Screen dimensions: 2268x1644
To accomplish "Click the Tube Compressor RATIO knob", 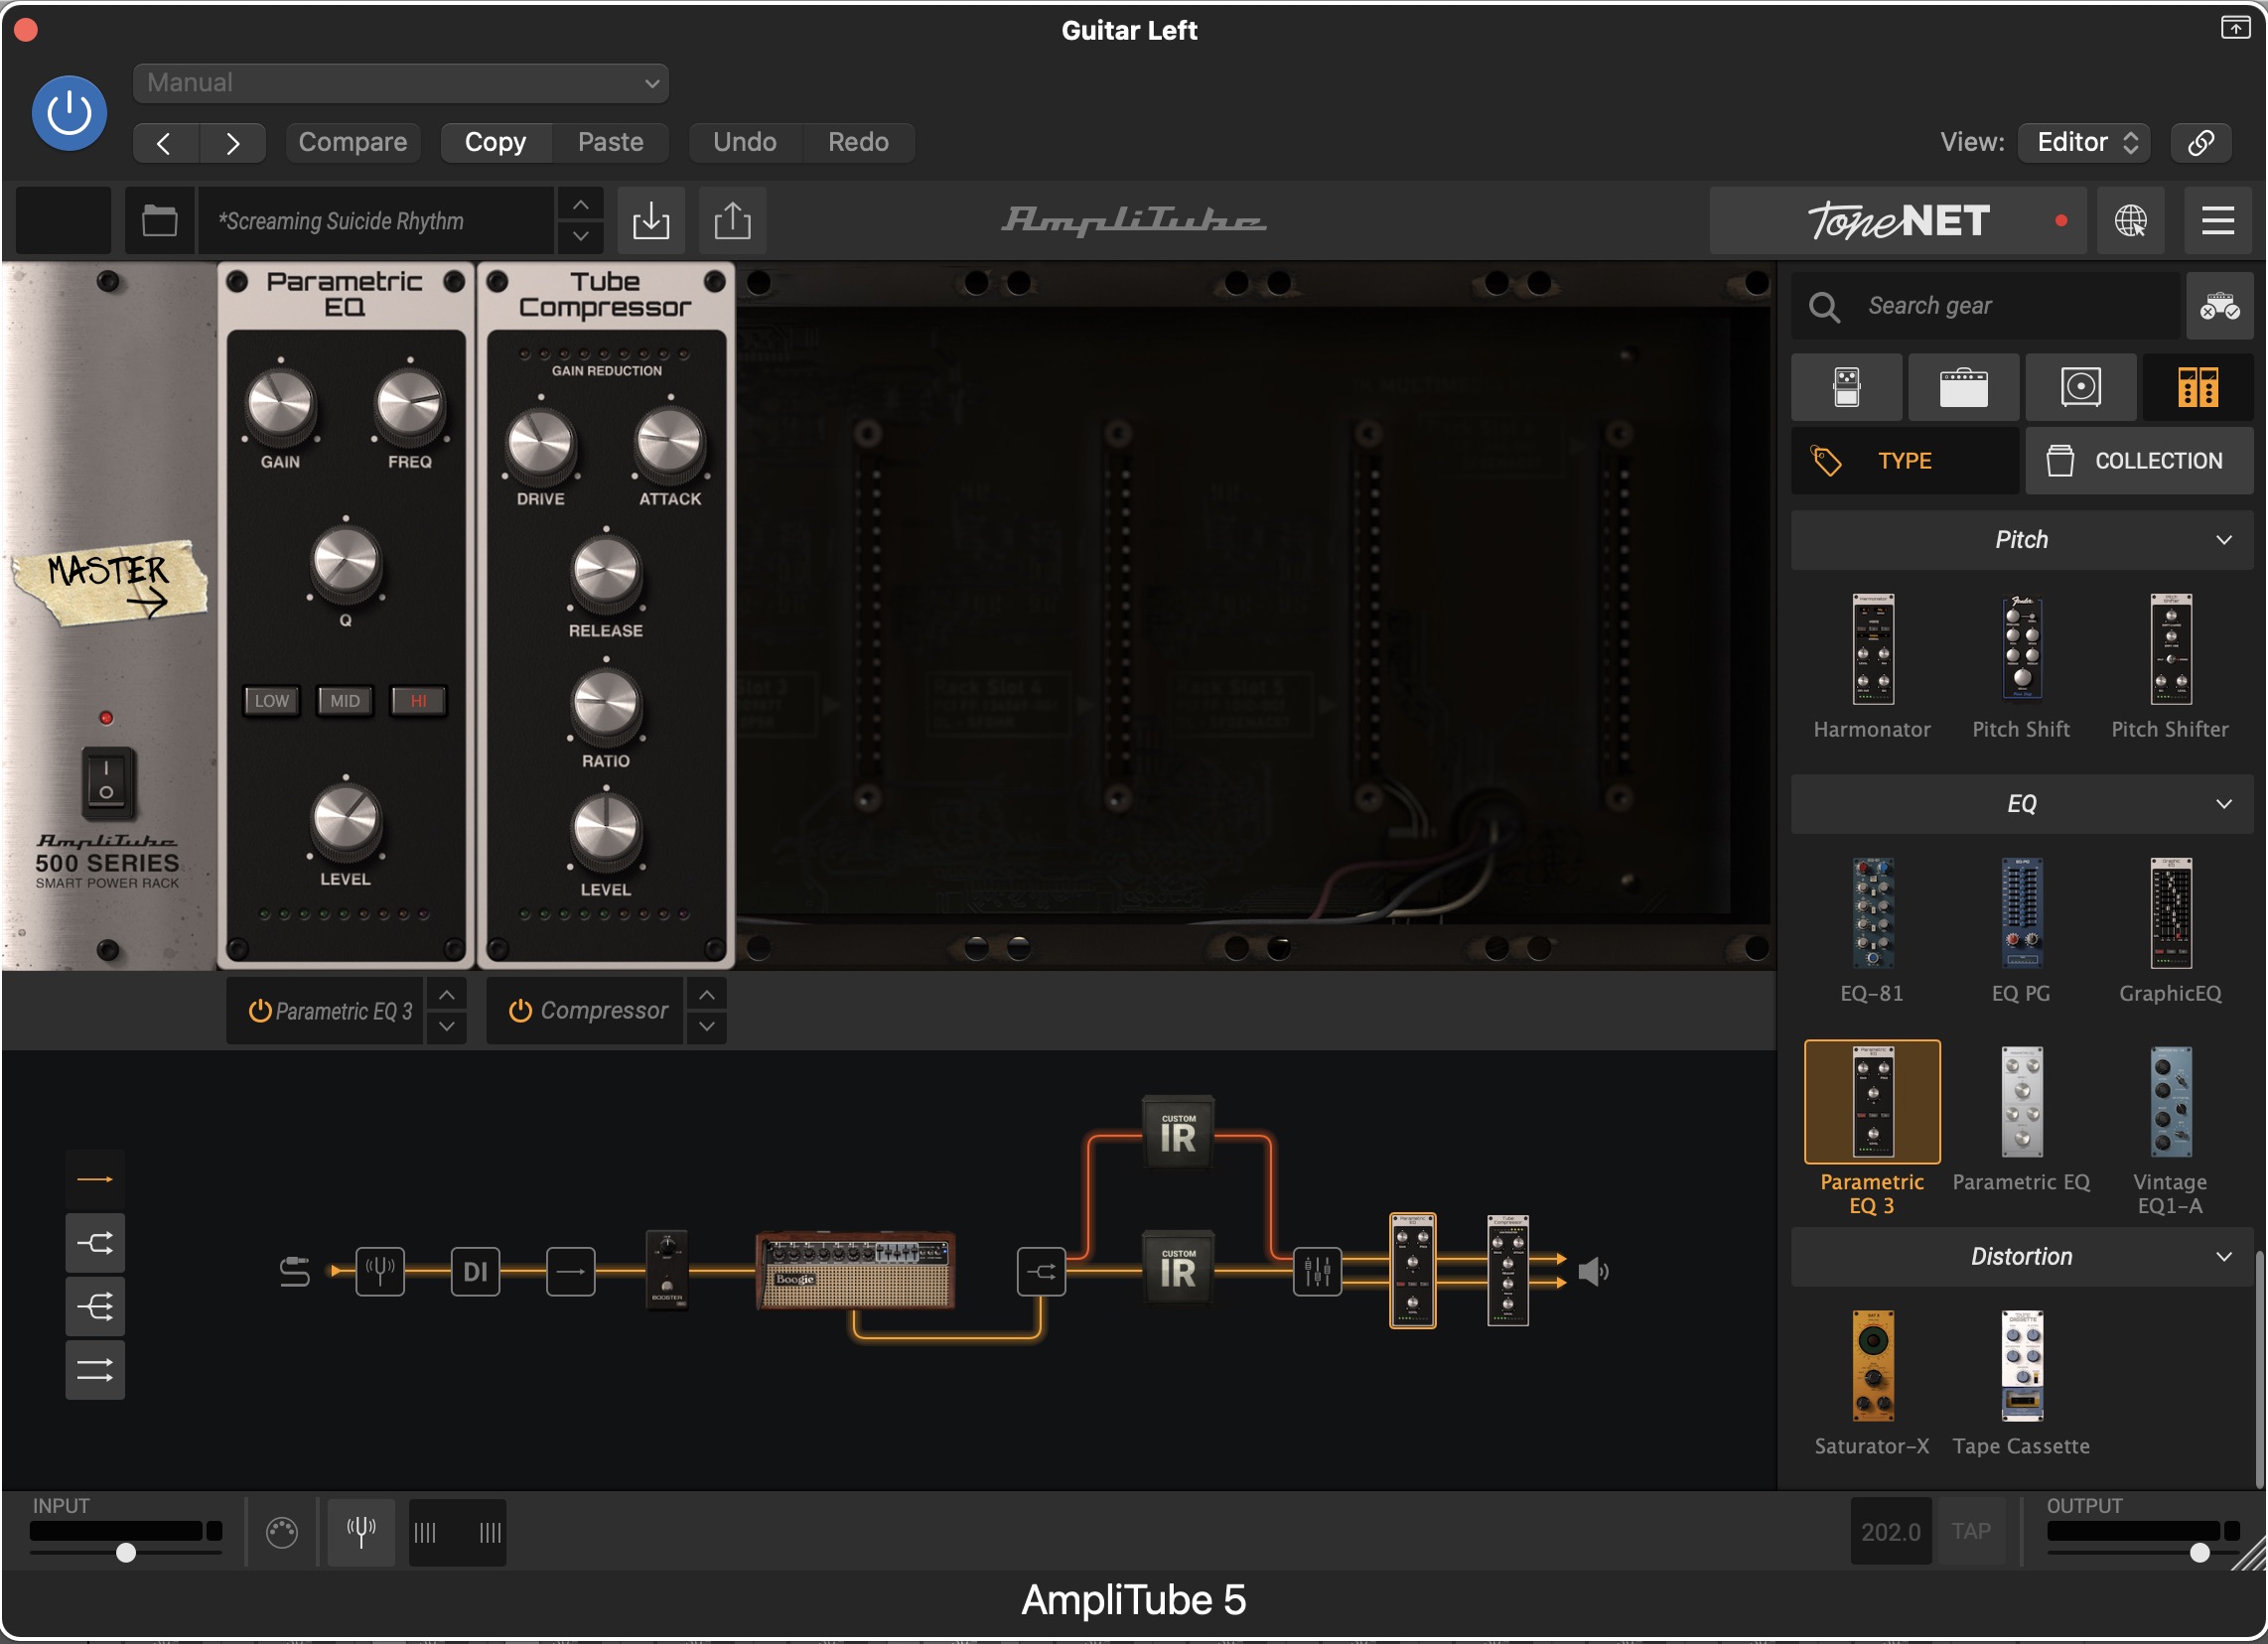I will point(607,705).
